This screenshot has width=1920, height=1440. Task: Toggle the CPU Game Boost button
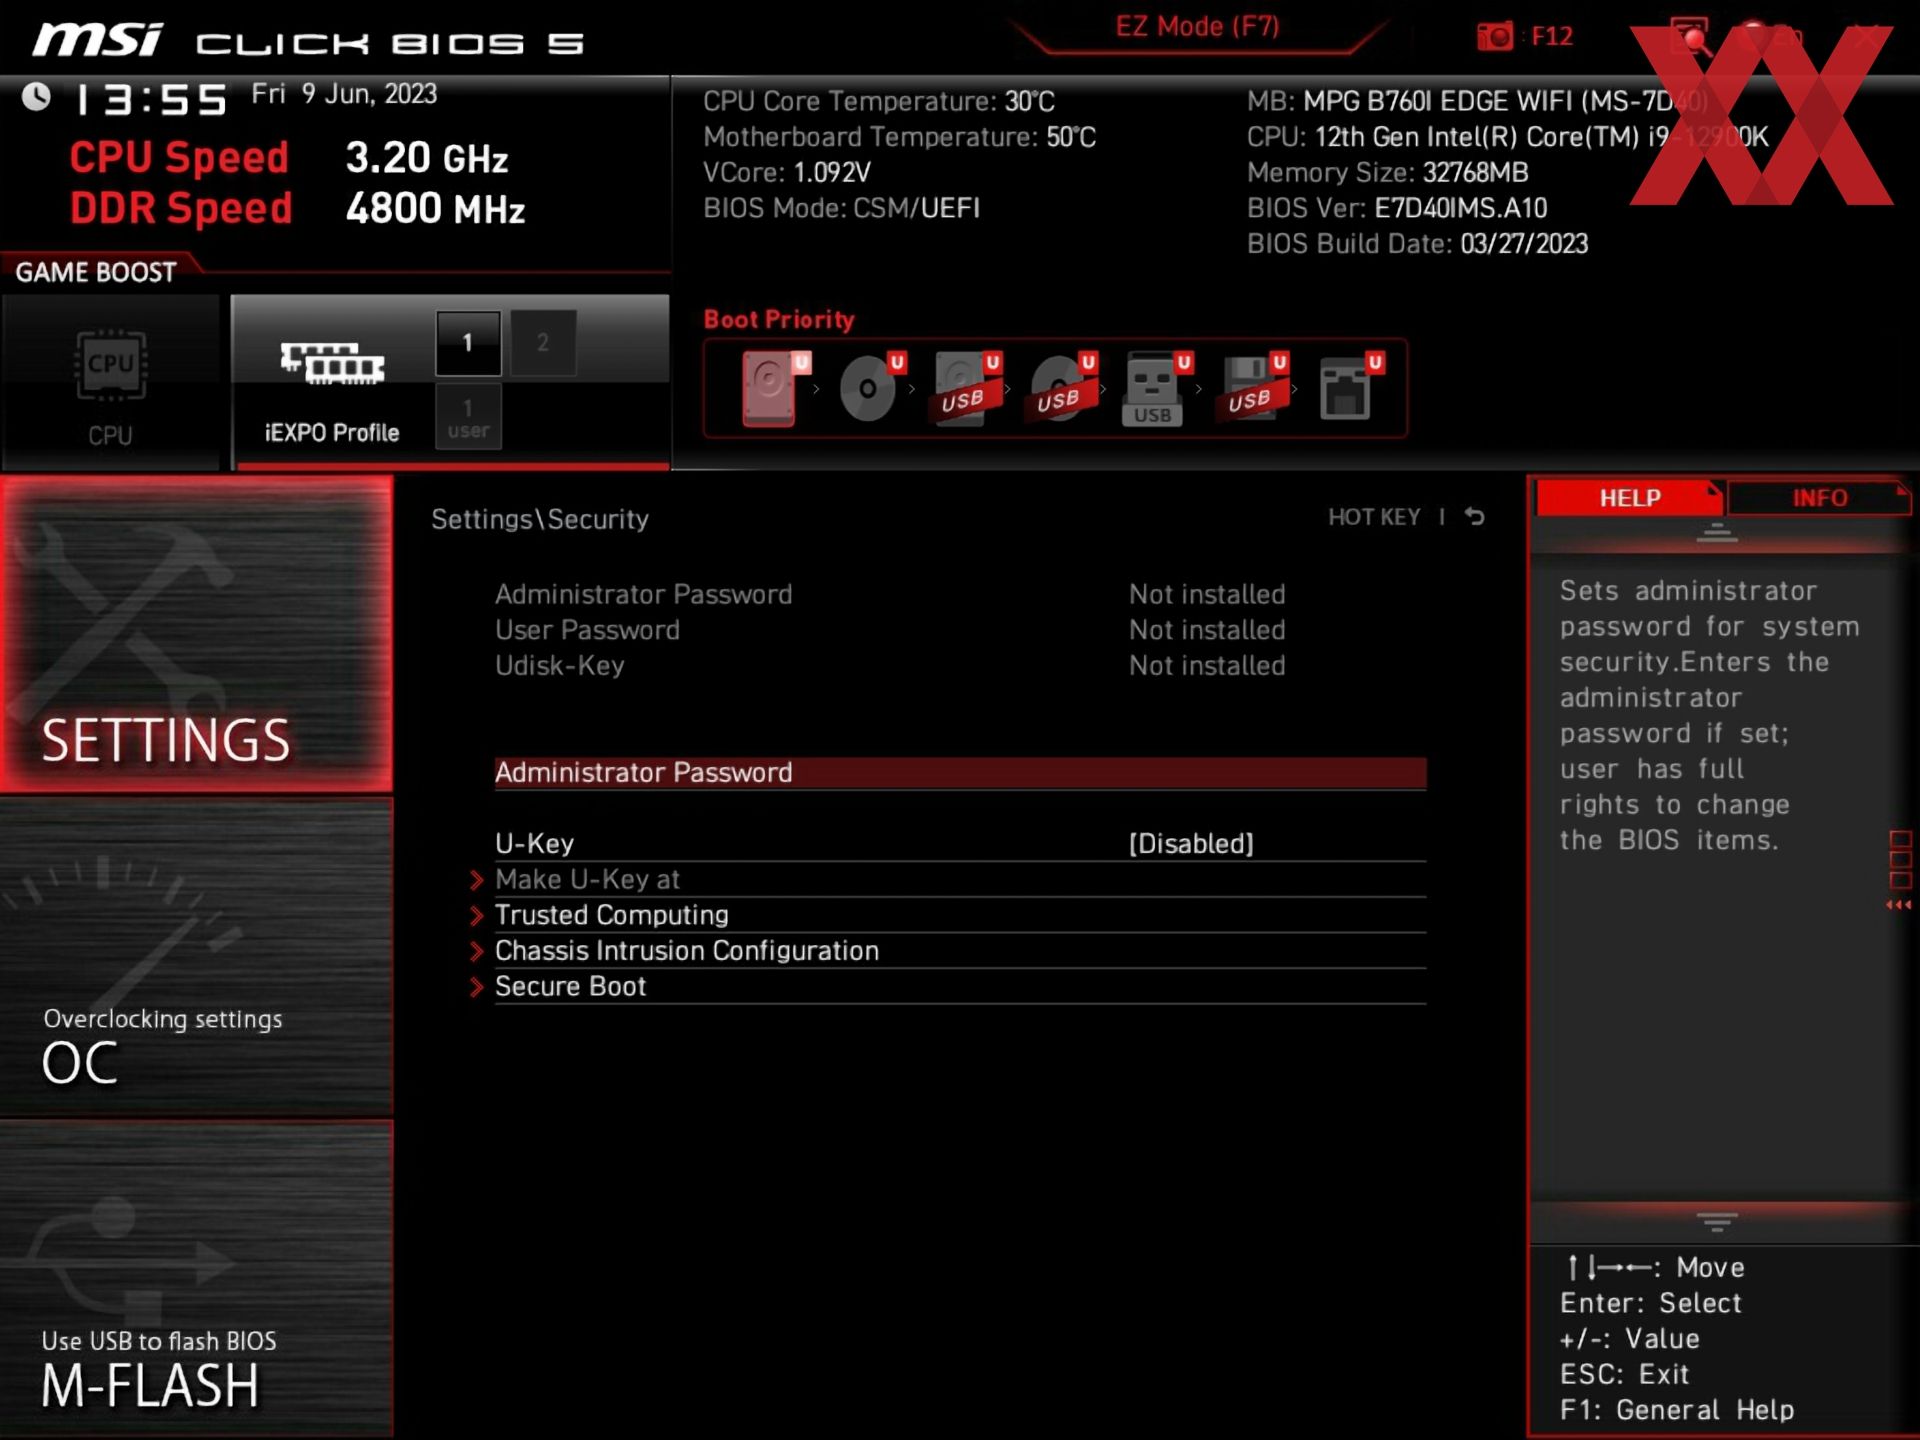[x=110, y=383]
